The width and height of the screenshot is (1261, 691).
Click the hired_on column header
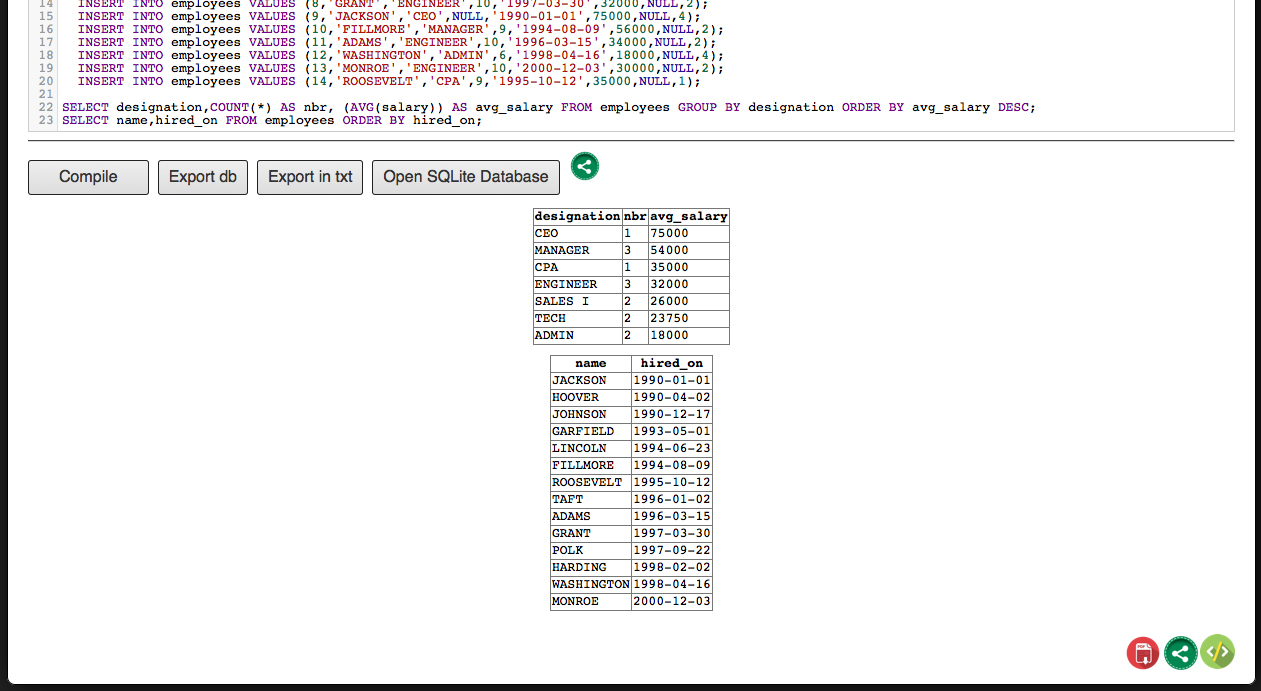point(671,363)
